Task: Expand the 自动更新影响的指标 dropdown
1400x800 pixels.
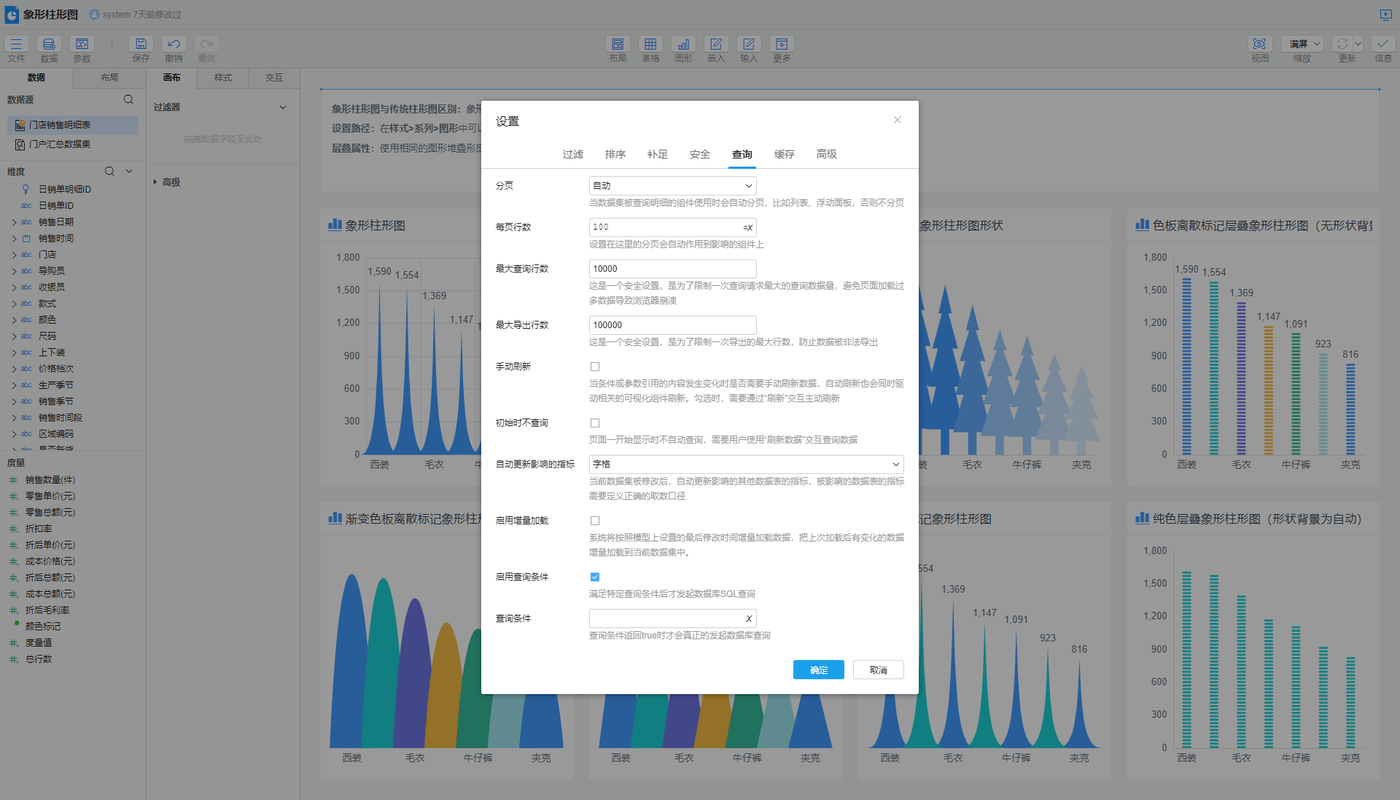Action: pyautogui.click(x=746, y=464)
